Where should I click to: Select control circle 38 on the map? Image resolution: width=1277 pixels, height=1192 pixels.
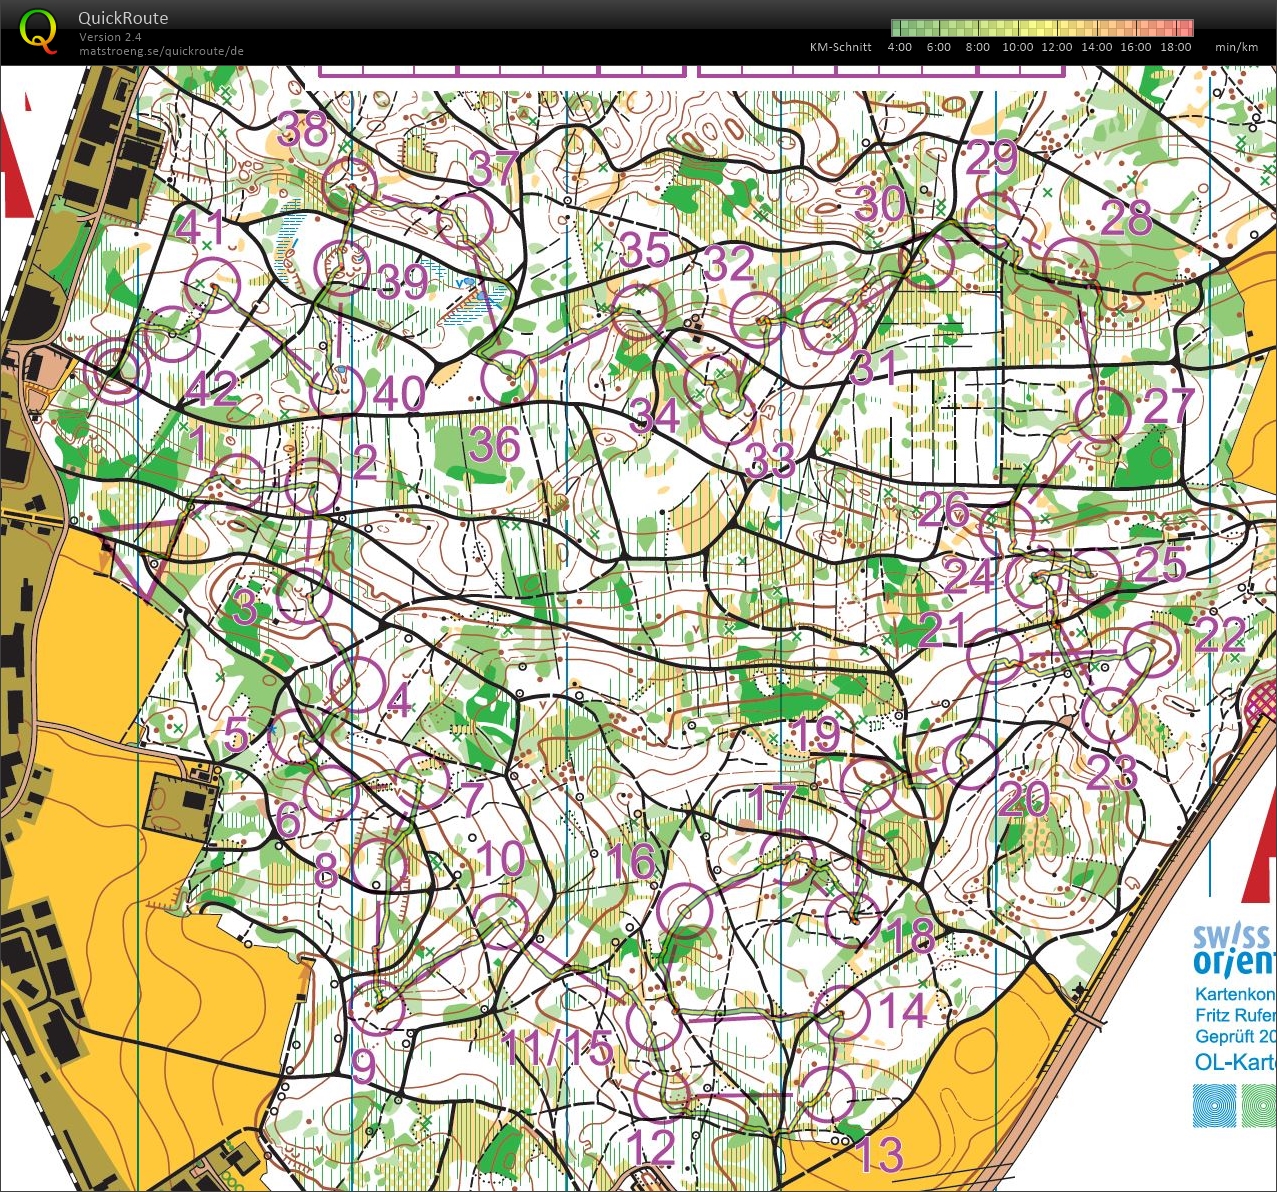click(350, 184)
